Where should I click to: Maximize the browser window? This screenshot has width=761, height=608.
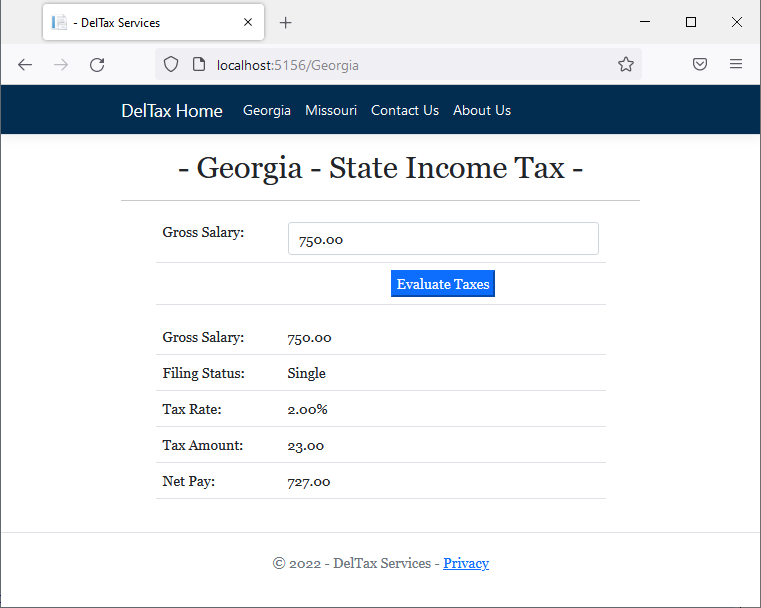[x=691, y=22]
